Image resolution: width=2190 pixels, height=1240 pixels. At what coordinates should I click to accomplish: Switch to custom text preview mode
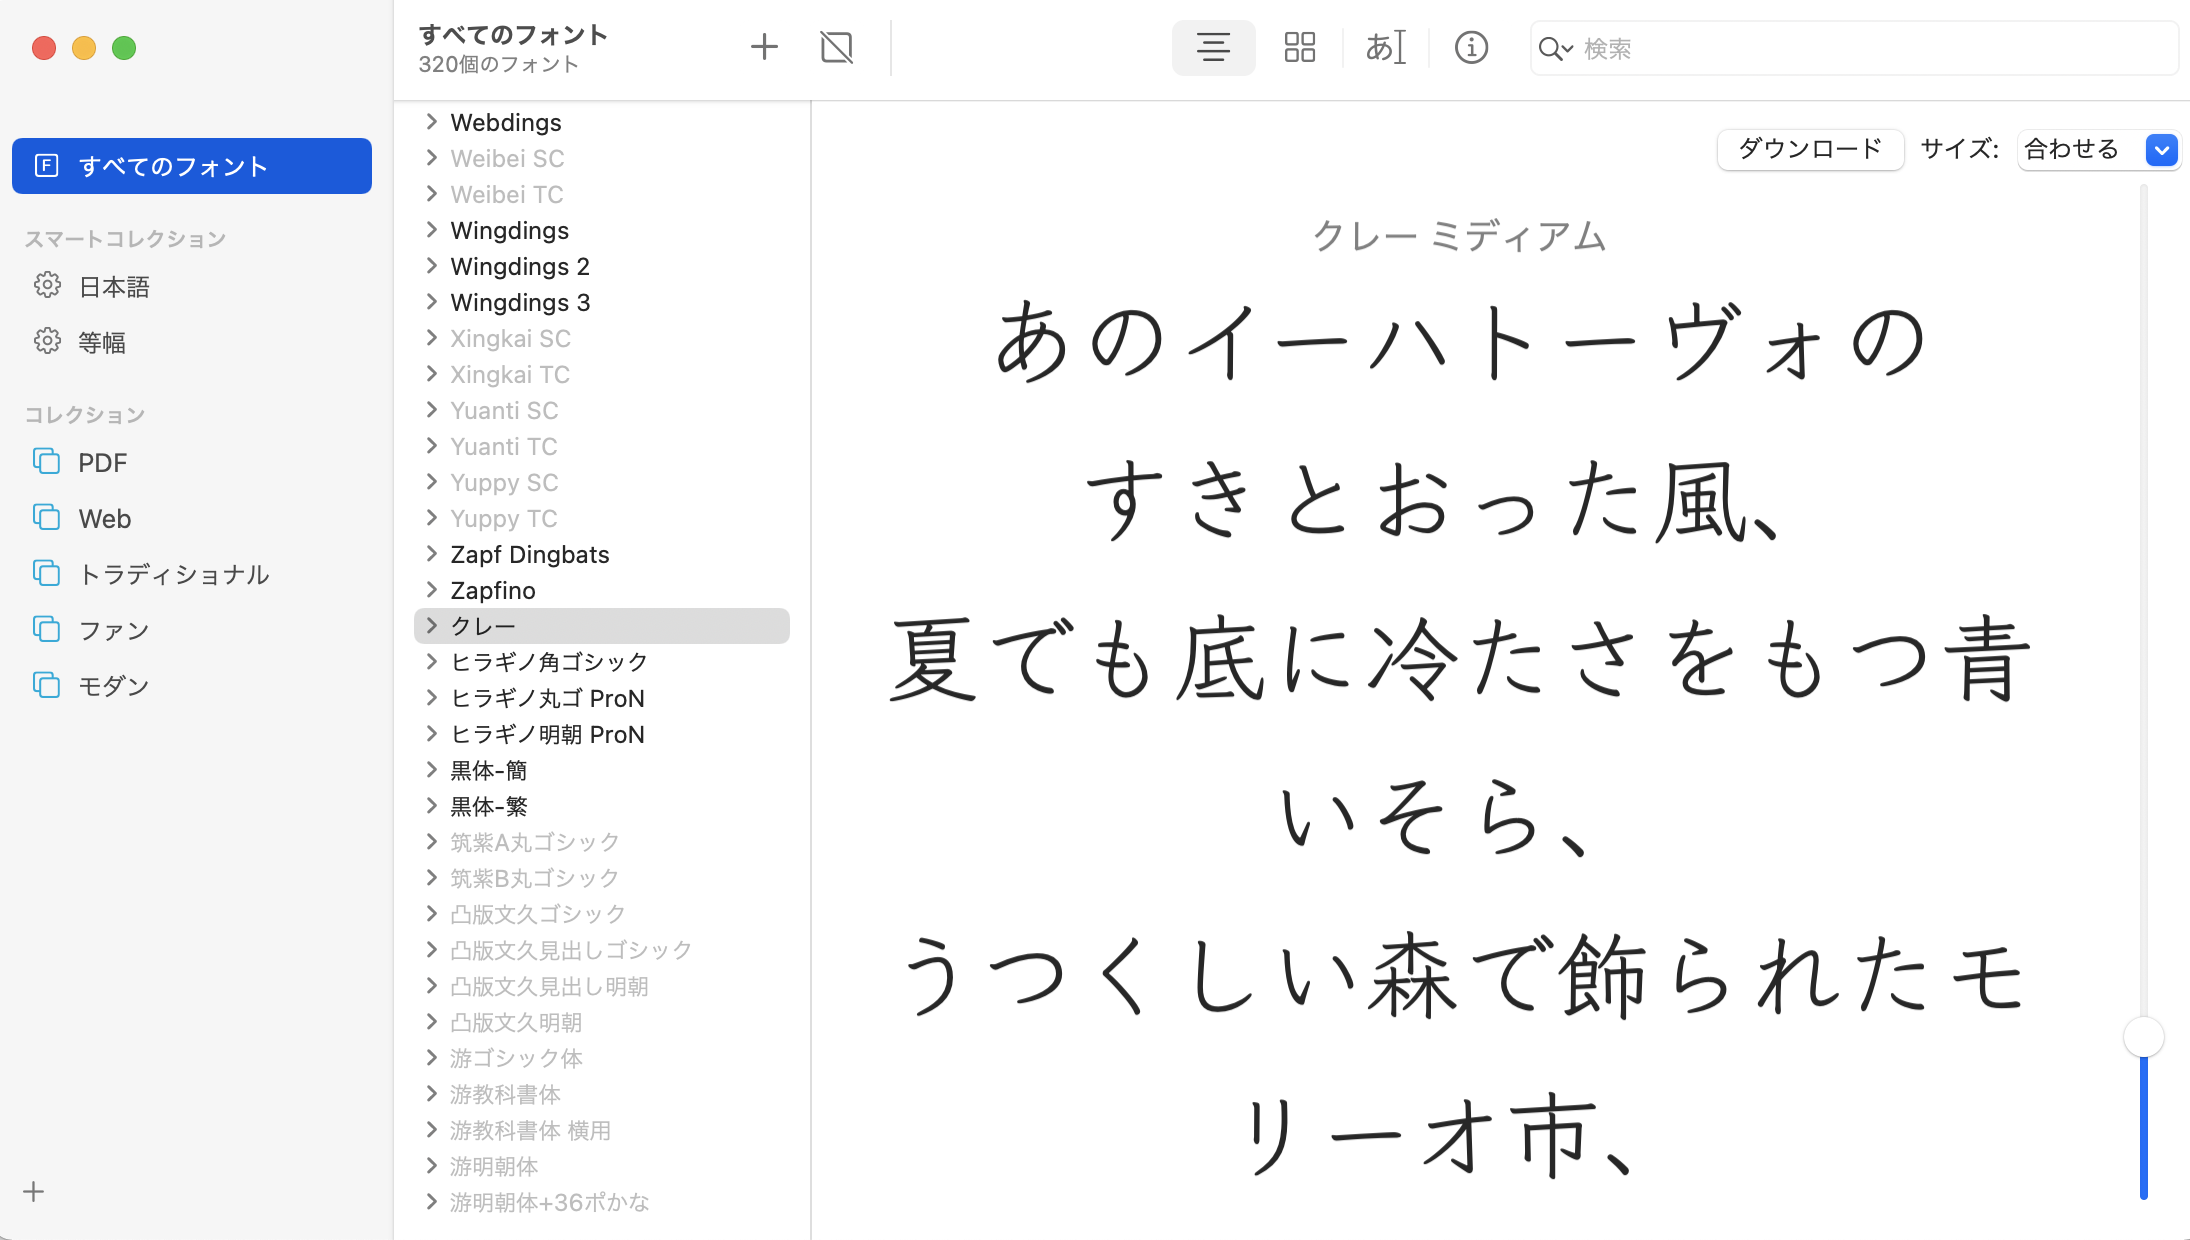[1385, 47]
